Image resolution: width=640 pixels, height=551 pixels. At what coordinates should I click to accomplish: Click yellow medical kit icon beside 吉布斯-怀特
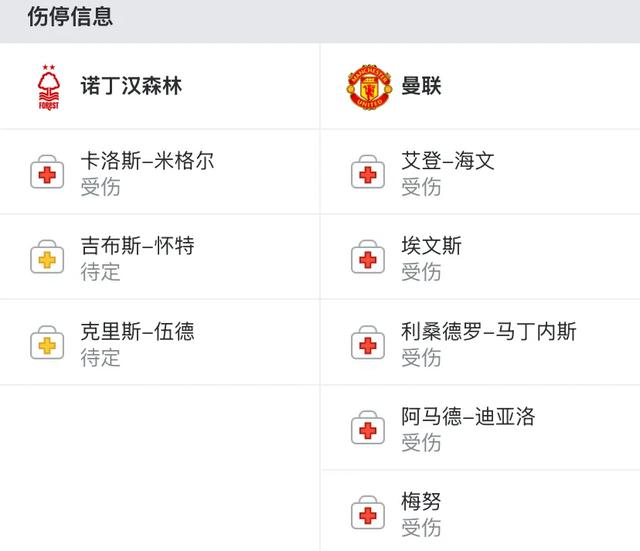pos(47,257)
